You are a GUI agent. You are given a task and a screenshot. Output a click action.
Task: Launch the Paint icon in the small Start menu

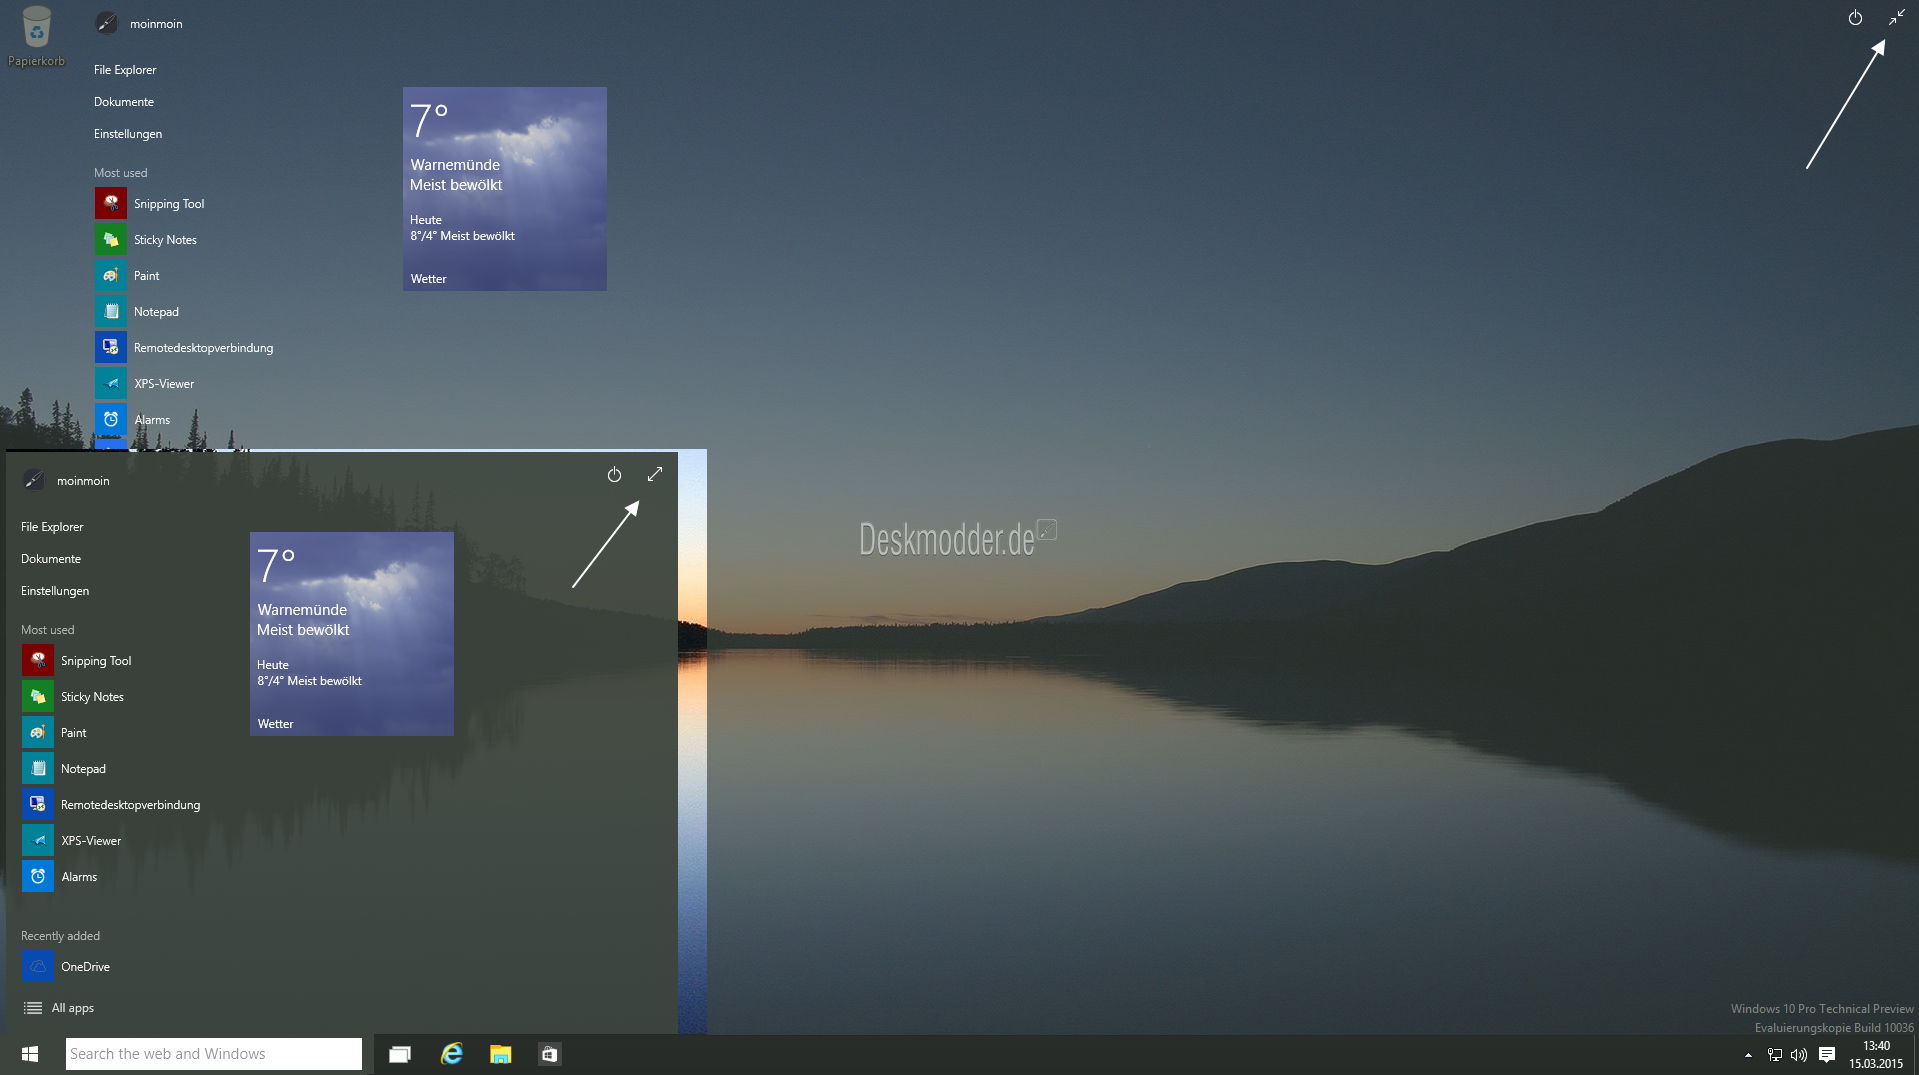point(38,732)
